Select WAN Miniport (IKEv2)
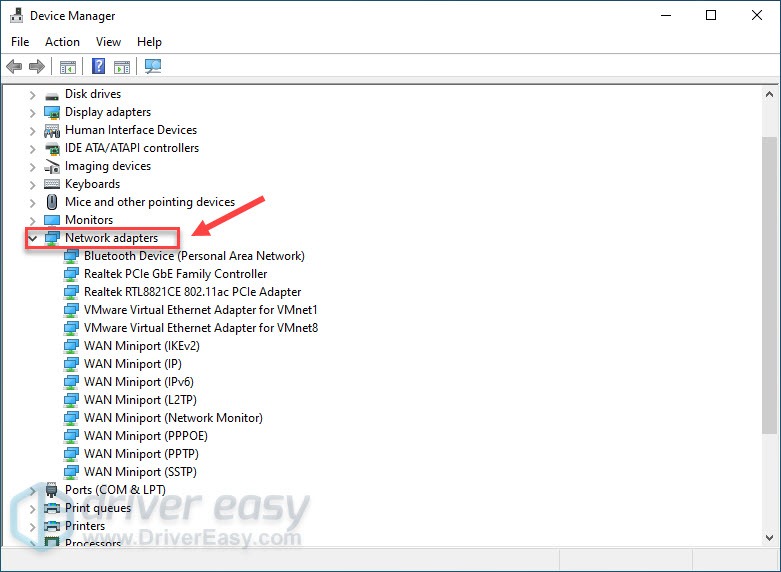Image resolution: width=781 pixels, height=572 pixels. coord(141,346)
